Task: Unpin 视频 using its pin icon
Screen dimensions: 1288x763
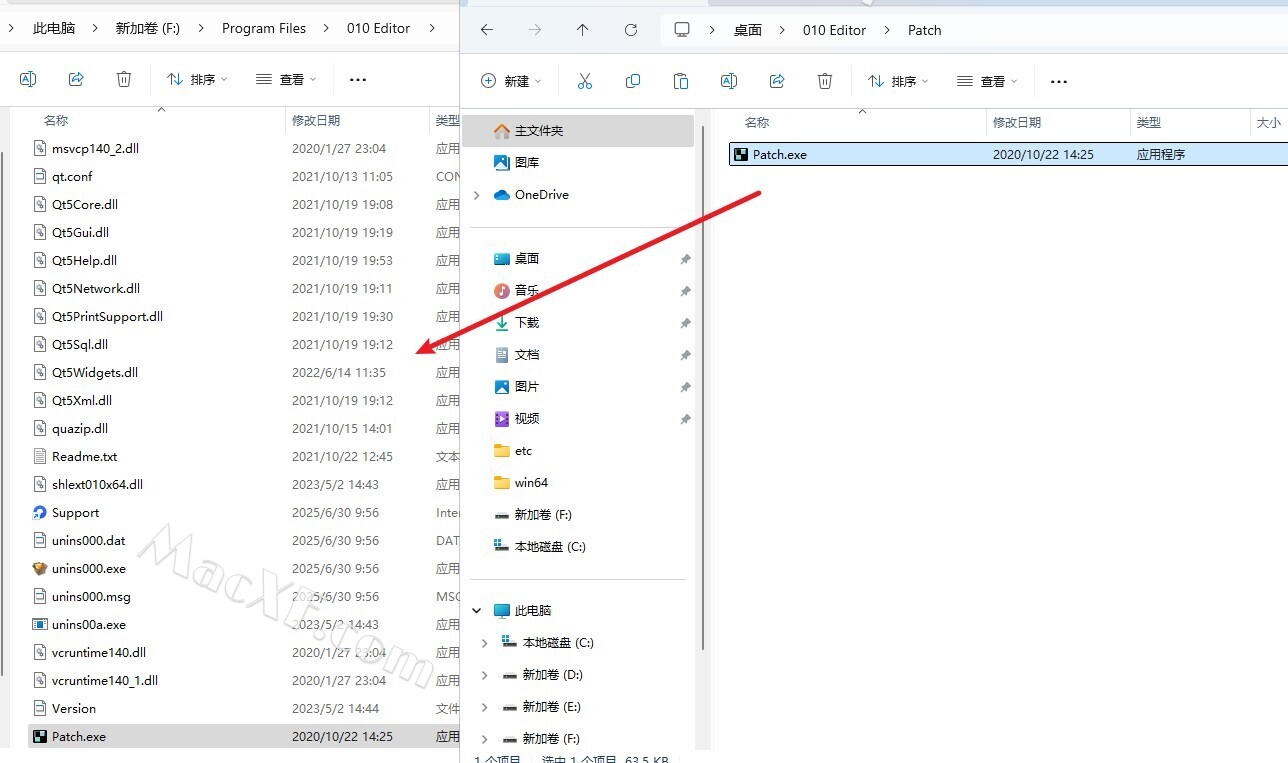Action: tap(685, 419)
